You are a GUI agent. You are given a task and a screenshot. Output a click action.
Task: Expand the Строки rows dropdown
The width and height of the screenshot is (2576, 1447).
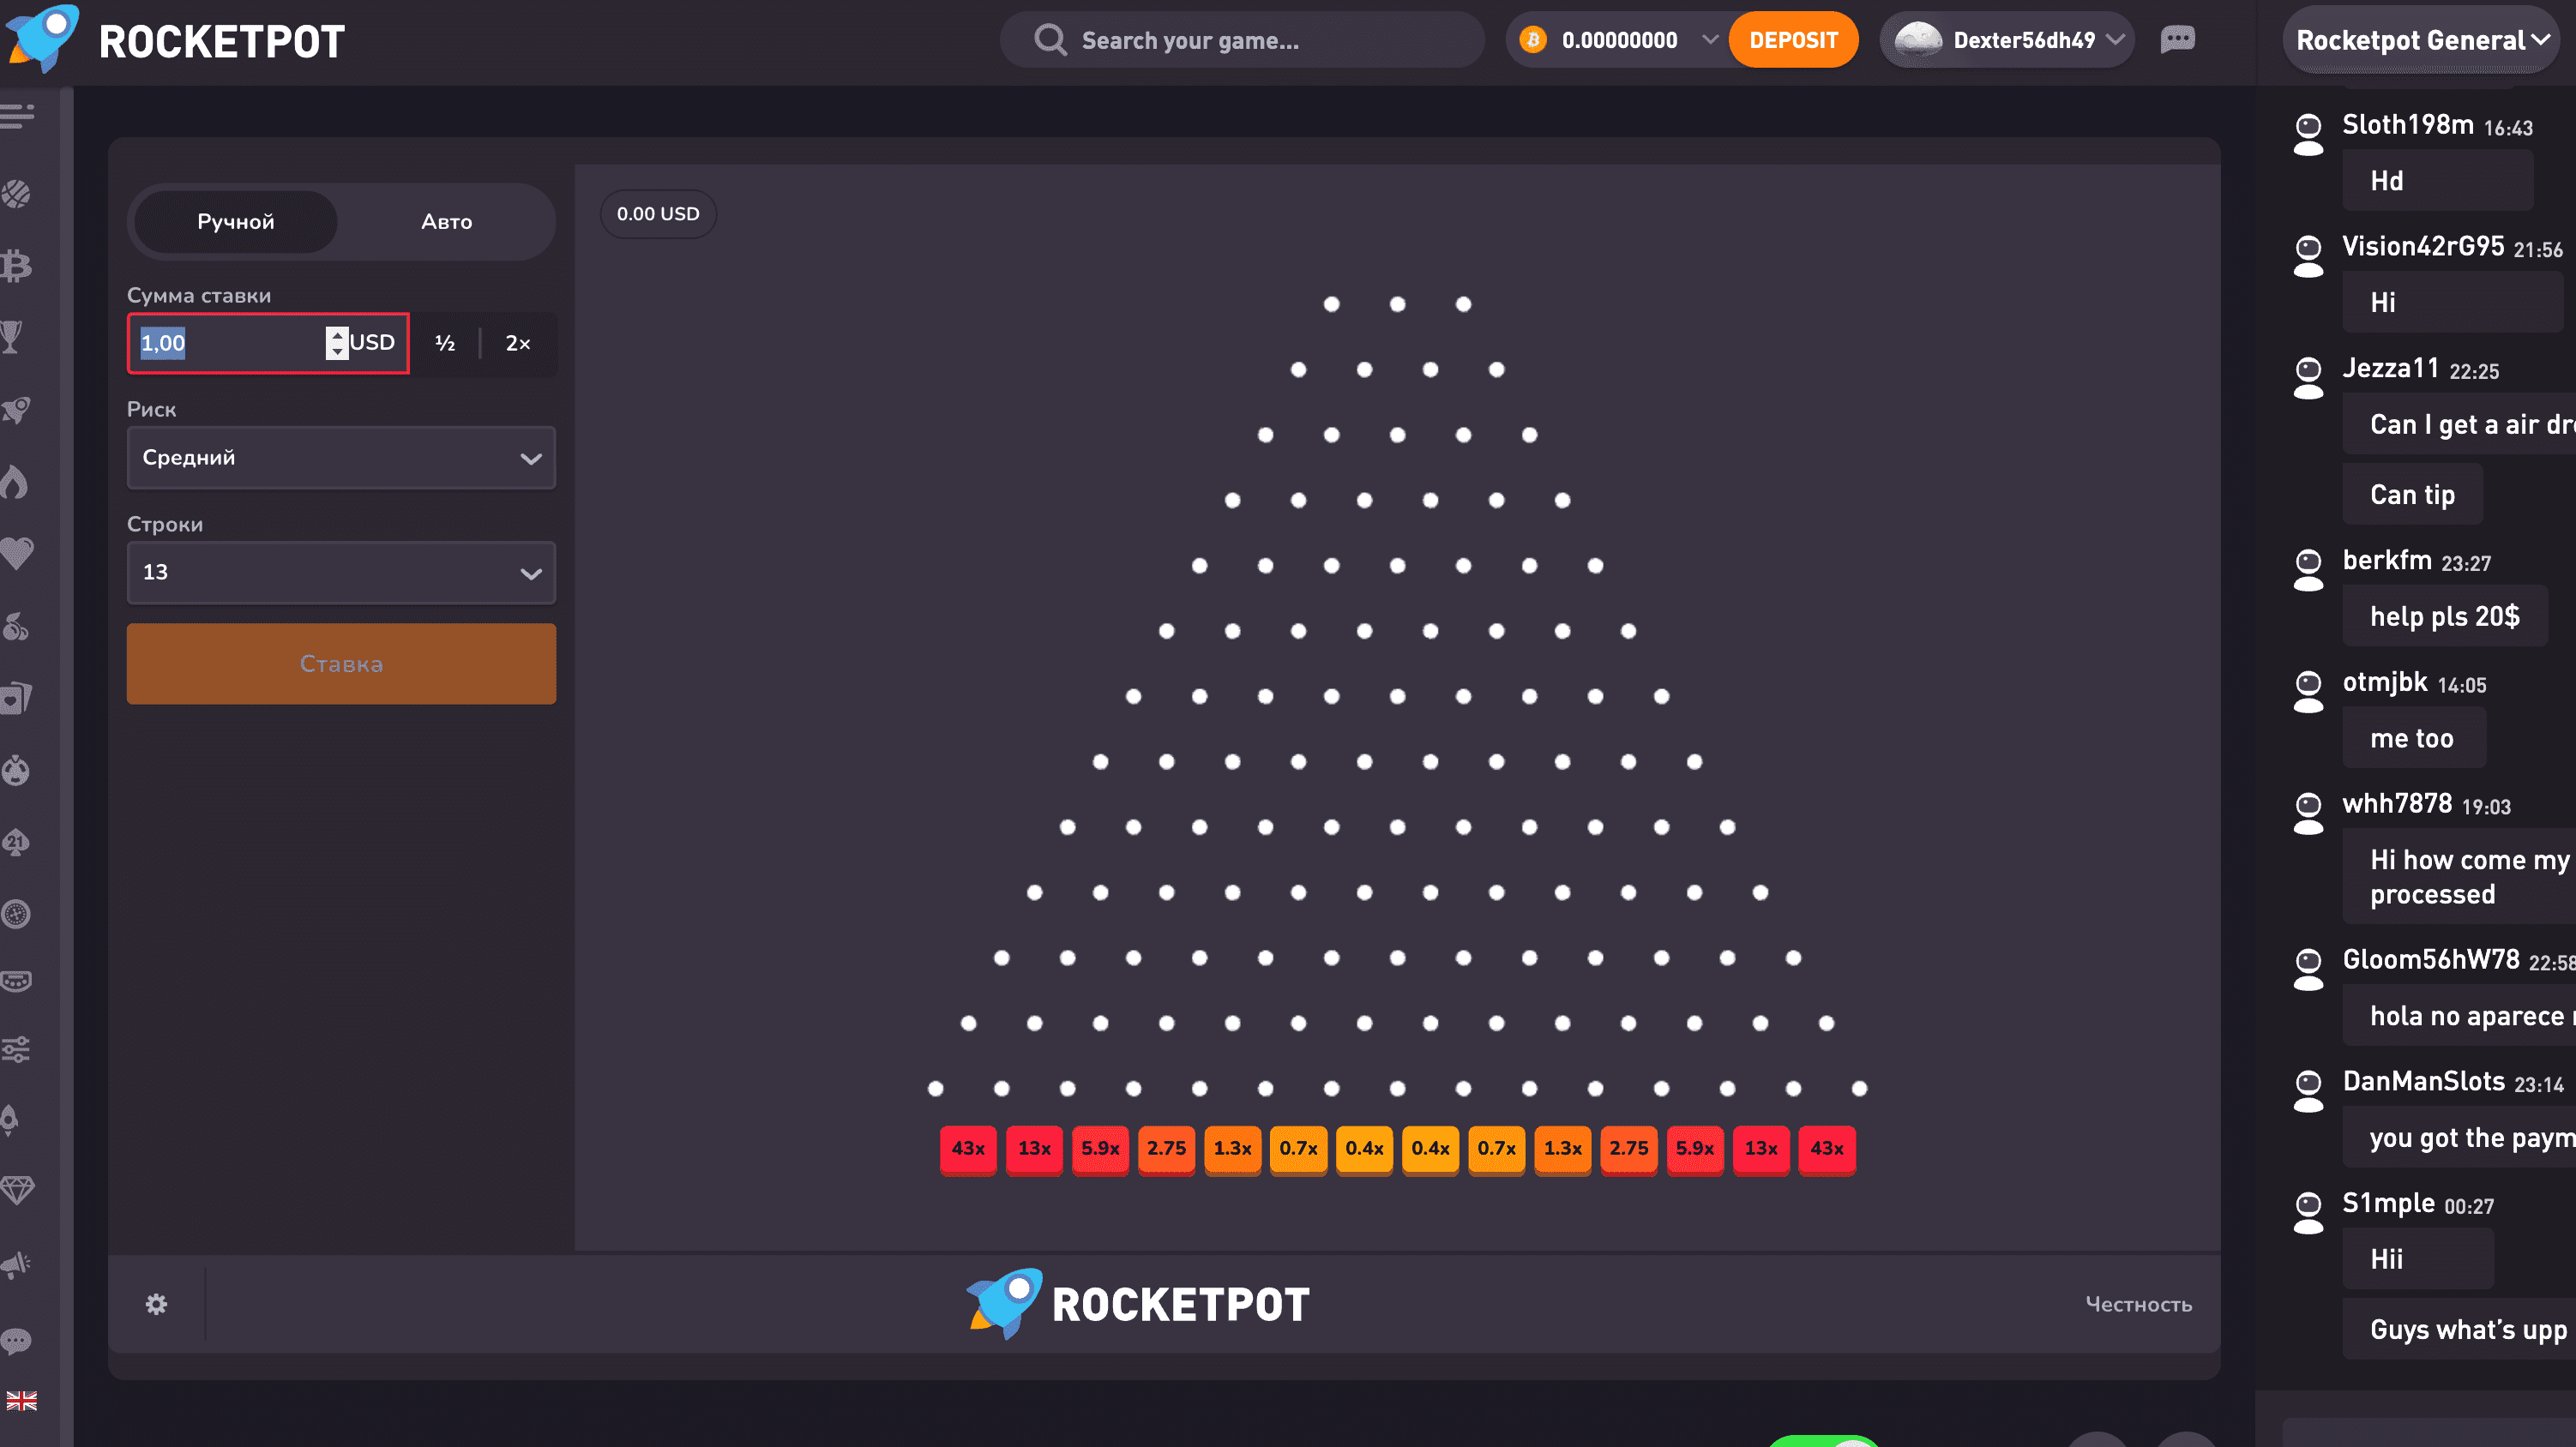(x=340, y=572)
